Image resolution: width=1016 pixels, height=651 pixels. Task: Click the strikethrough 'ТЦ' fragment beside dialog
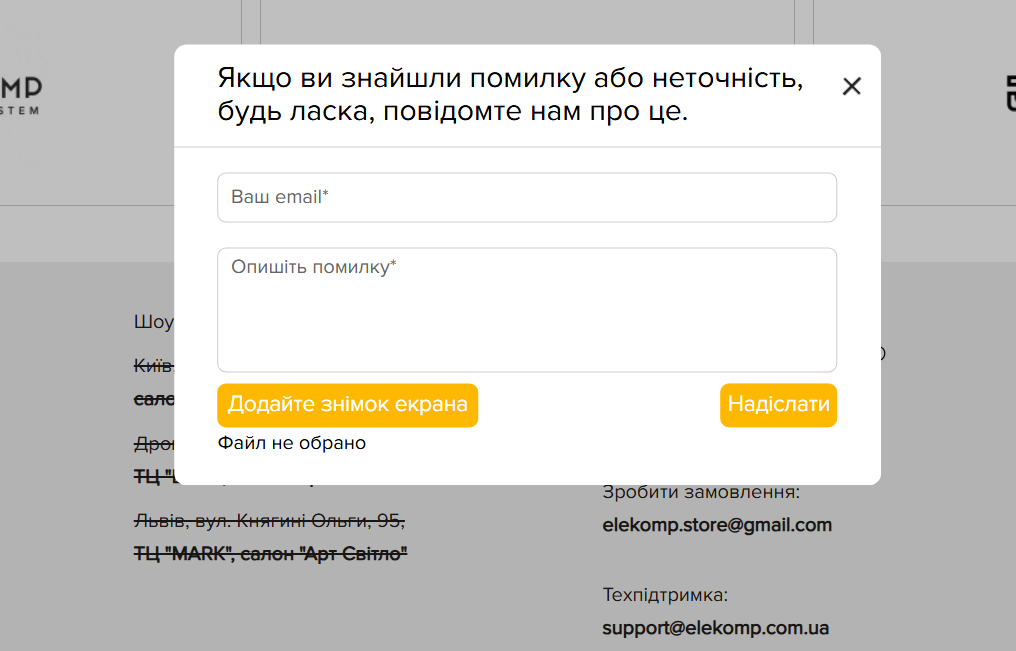pyautogui.click(x=154, y=477)
